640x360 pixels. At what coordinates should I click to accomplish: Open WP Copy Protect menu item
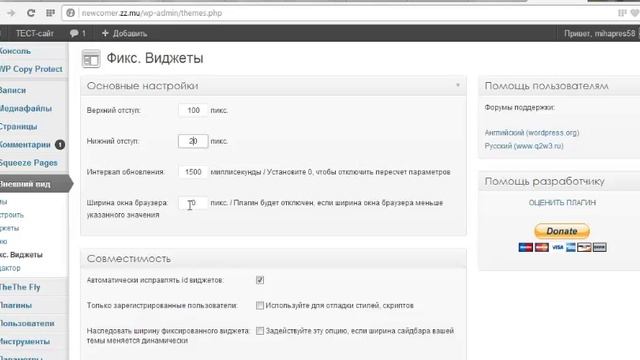(31, 69)
